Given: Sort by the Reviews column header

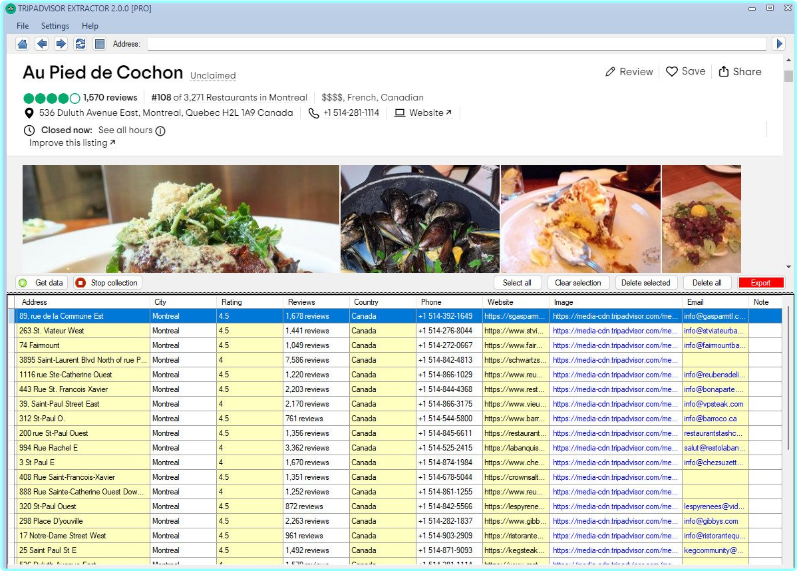Looking at the screenshot, I should click(x=316, y=302).
